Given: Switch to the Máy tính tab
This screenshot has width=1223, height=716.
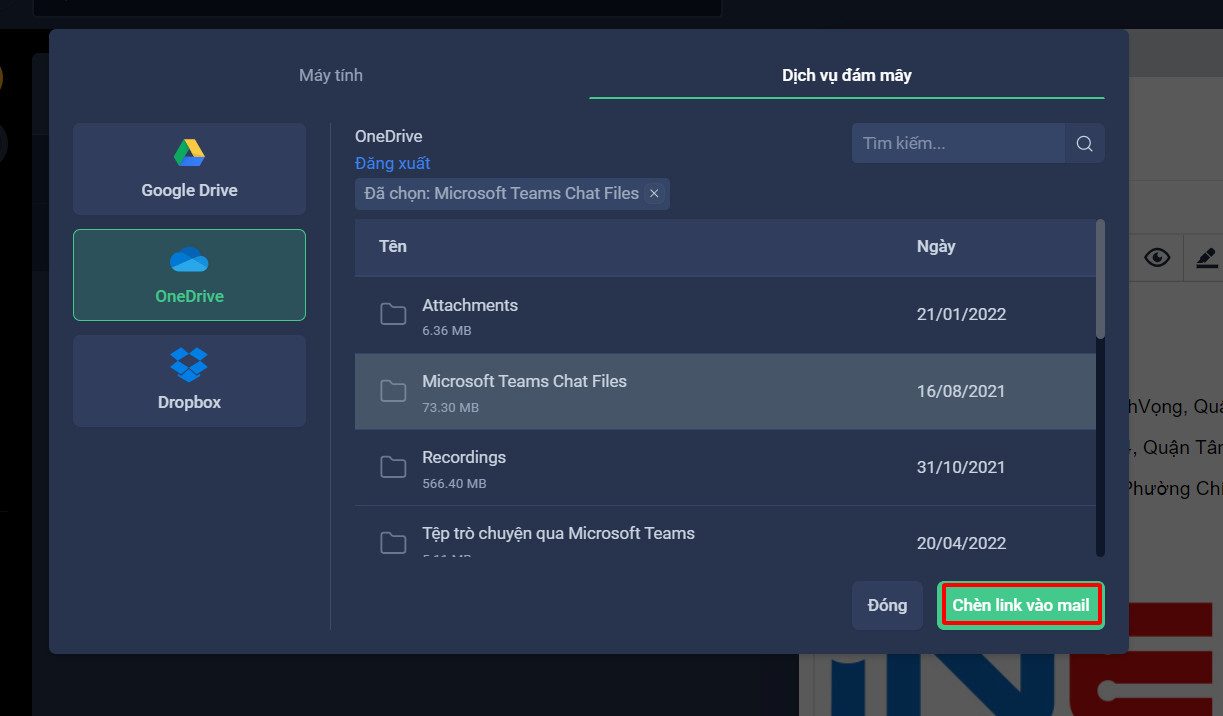Looking at the screenshot, I should click(330, 75).
